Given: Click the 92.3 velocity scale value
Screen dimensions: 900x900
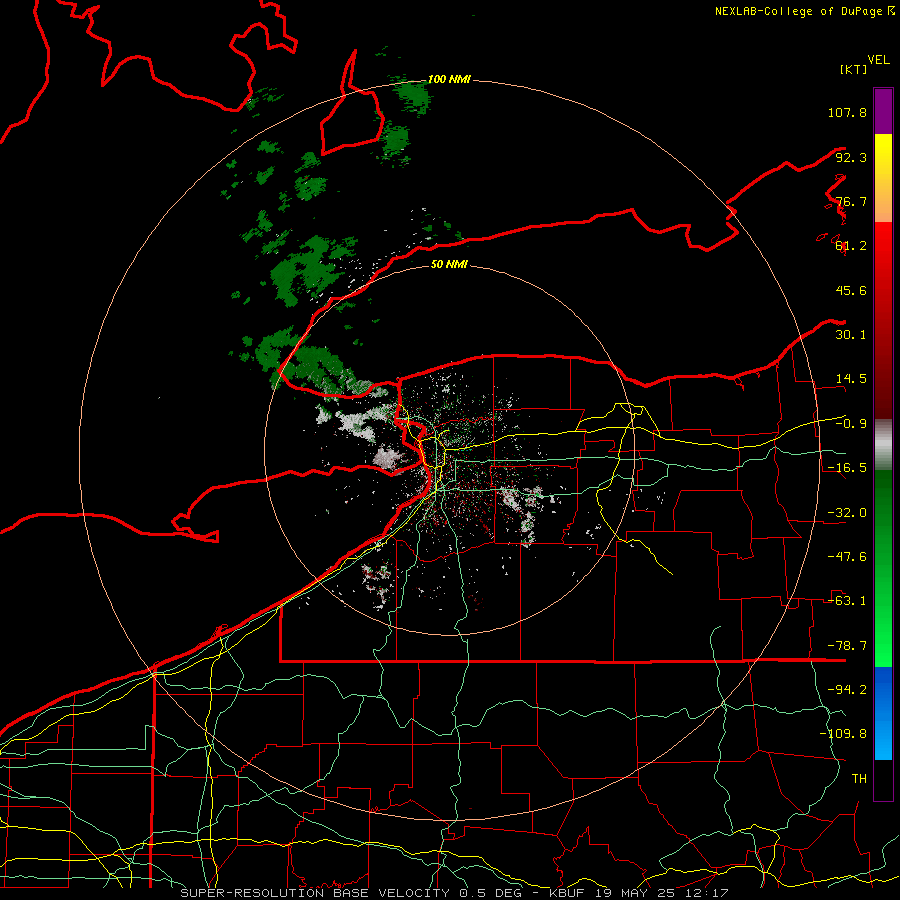Looking at the screenshot, I should [x=851, y=157].
